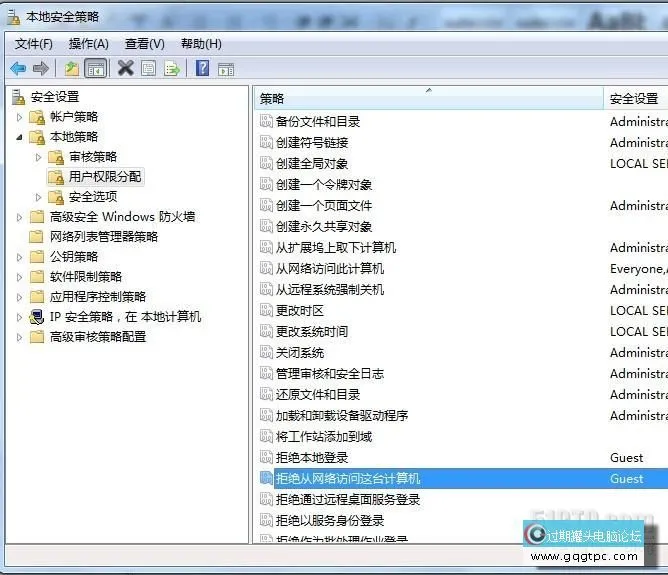Screen dimensions: 668x575
Task: Click the 高级审核策略配置 folder icon
Action: click(x=37, y=337)
